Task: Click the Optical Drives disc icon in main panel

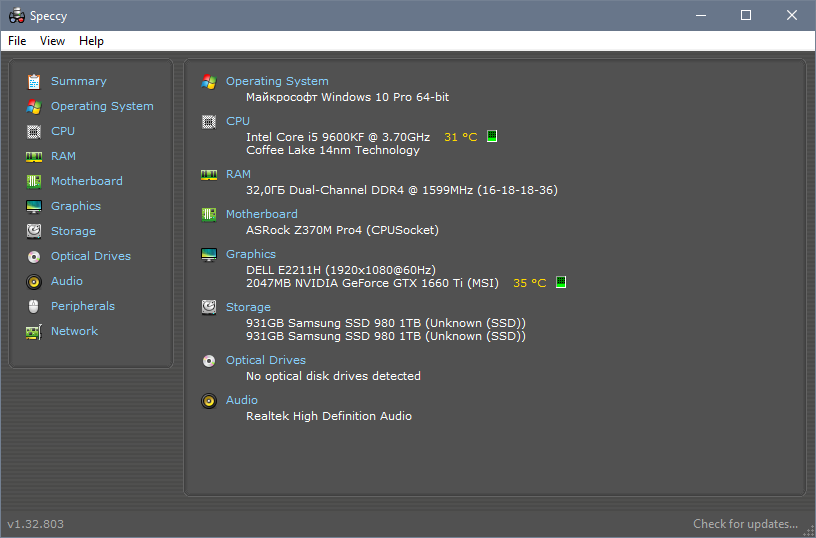Action: pyautogui.click(x=209, y=361)
